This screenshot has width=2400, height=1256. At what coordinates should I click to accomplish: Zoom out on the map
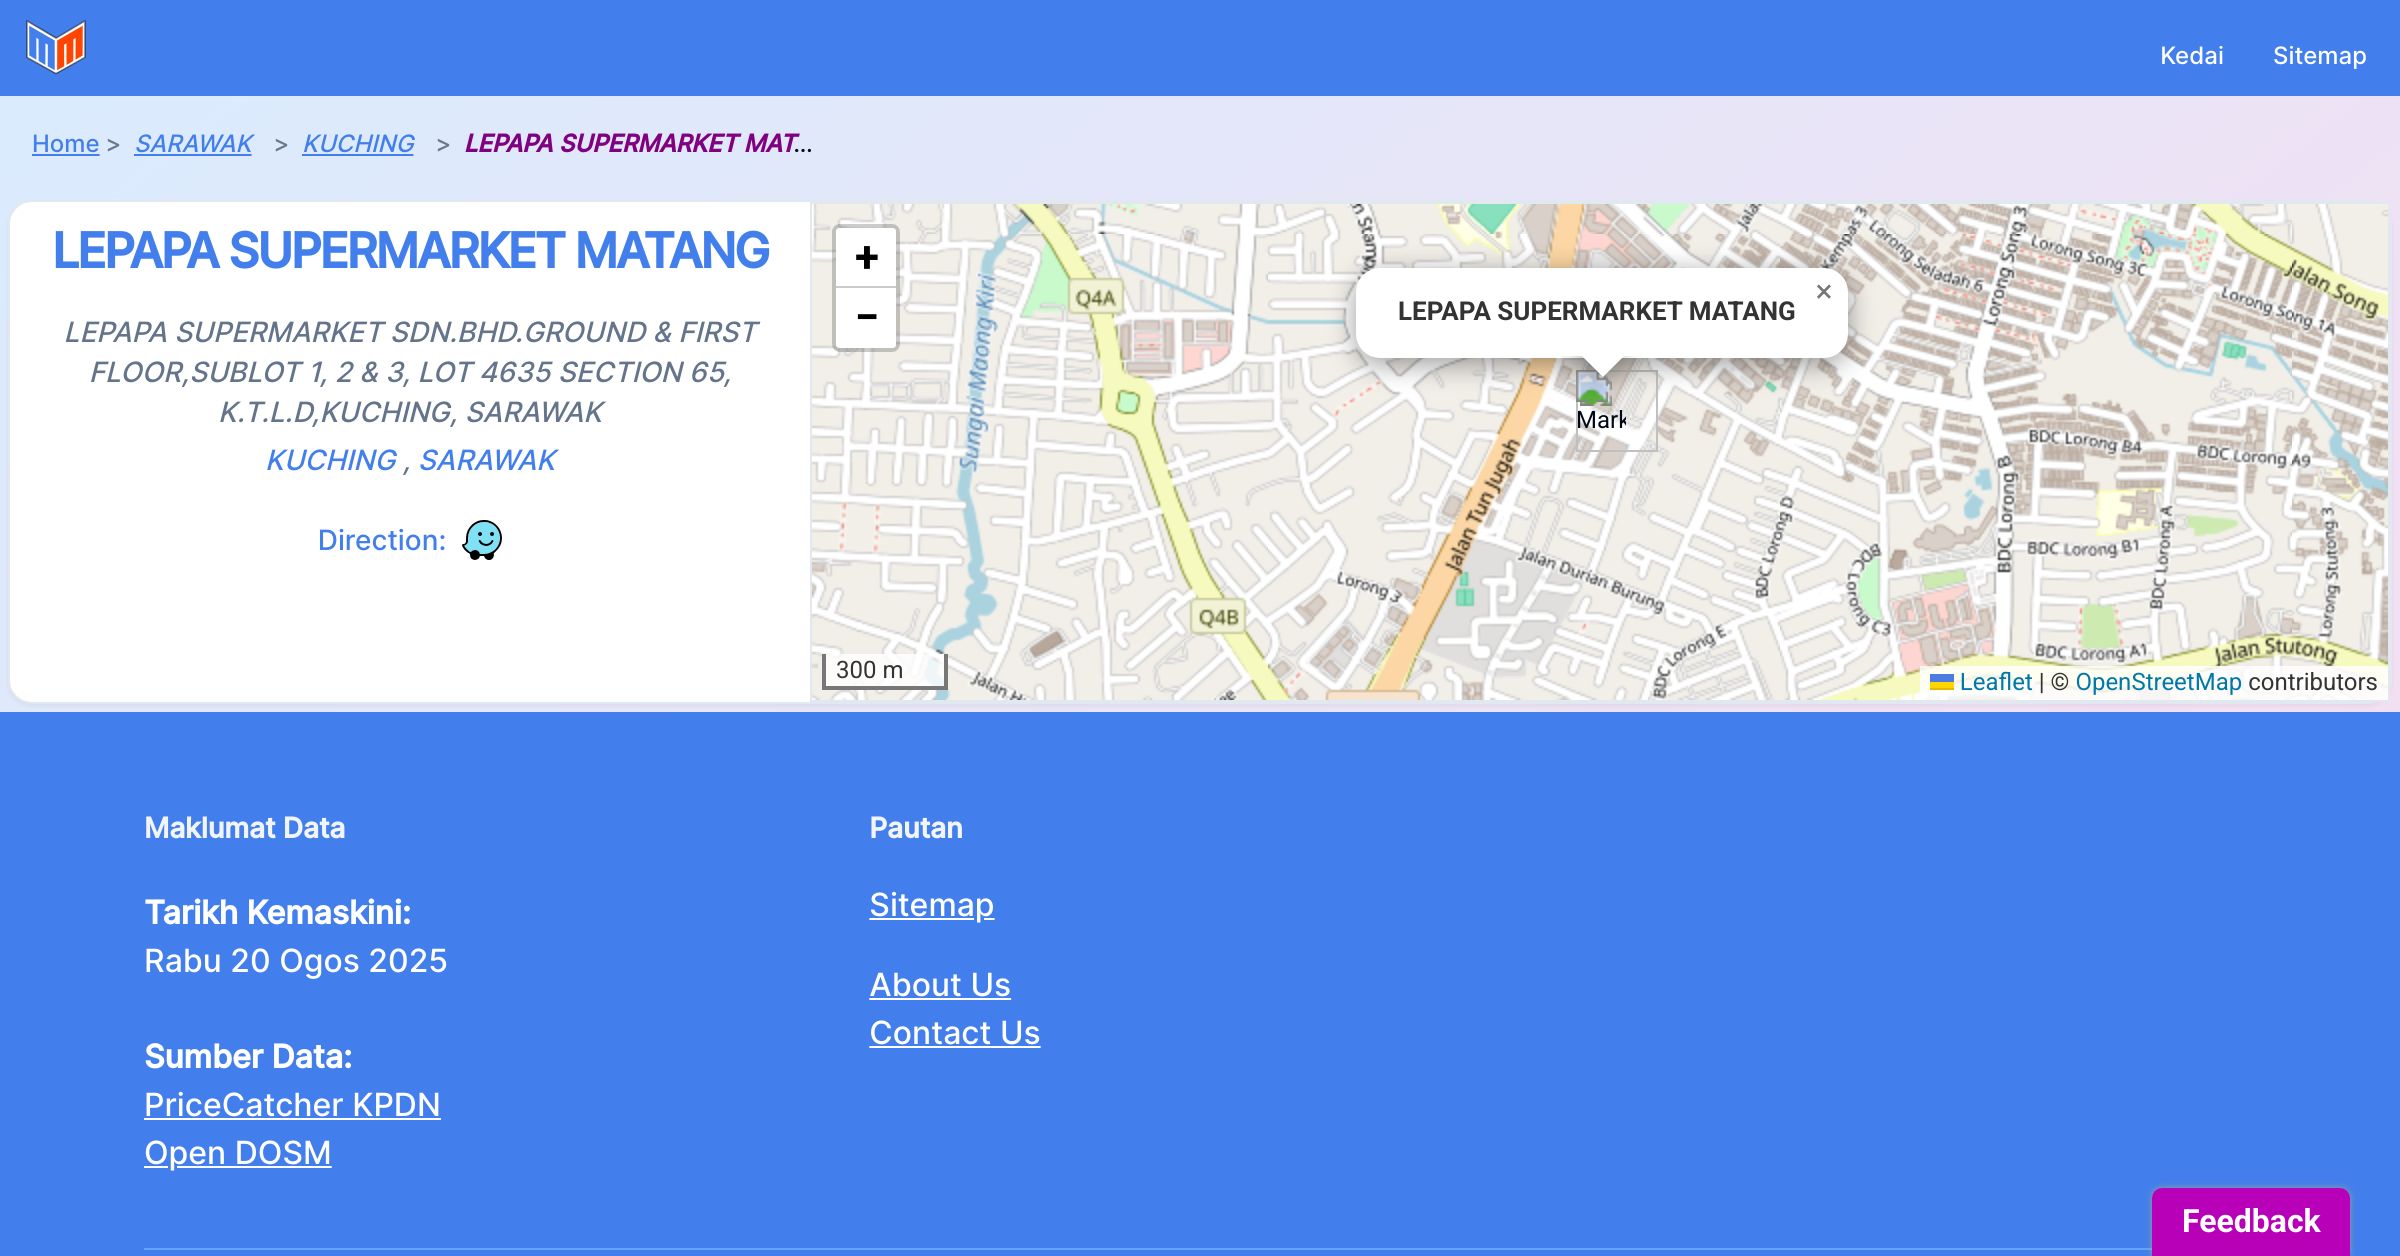point(866,318)
